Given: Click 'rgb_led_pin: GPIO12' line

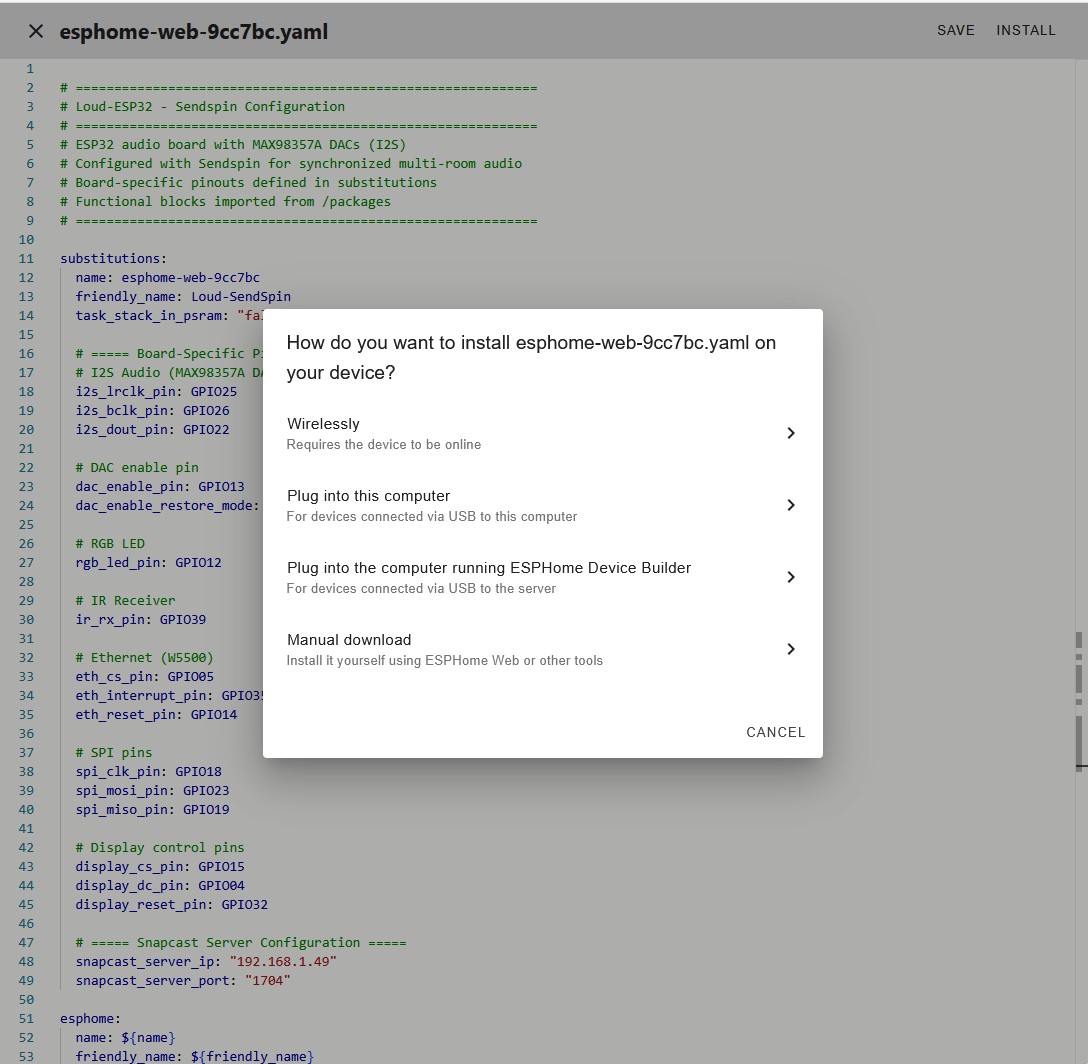Looking at the screenshot, I should 148,562.
